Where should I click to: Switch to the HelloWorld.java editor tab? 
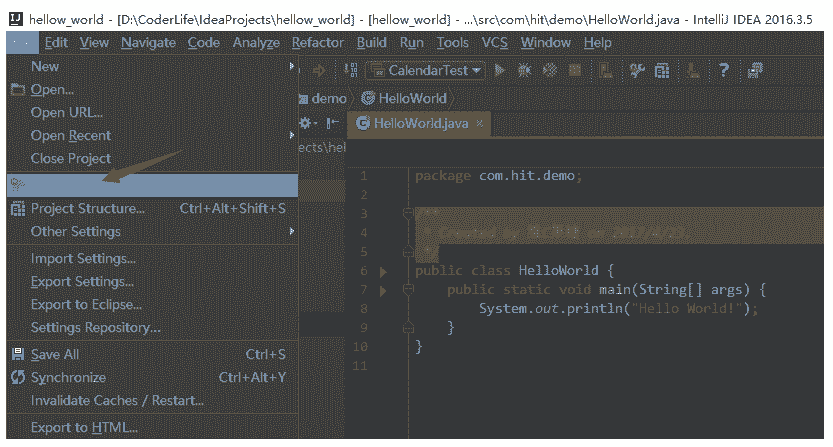tap(419, 123)
